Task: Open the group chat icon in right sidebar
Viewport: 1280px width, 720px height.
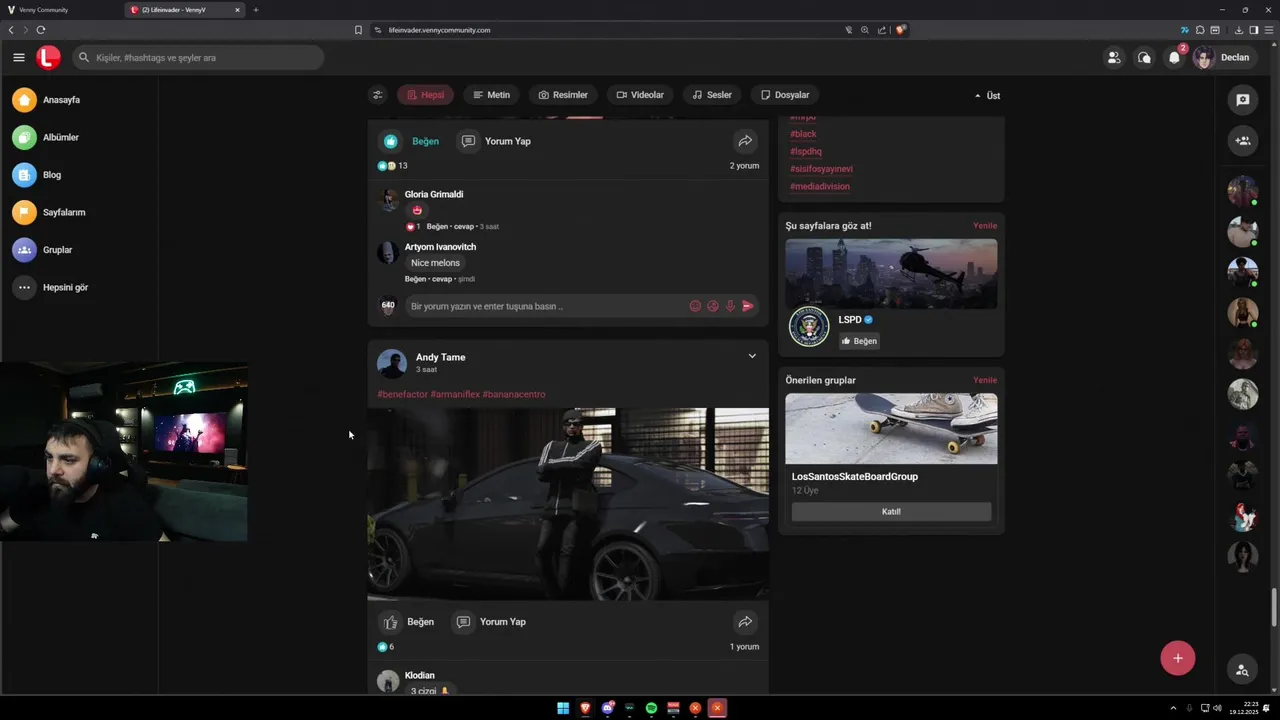Action: coord(1242,141)
